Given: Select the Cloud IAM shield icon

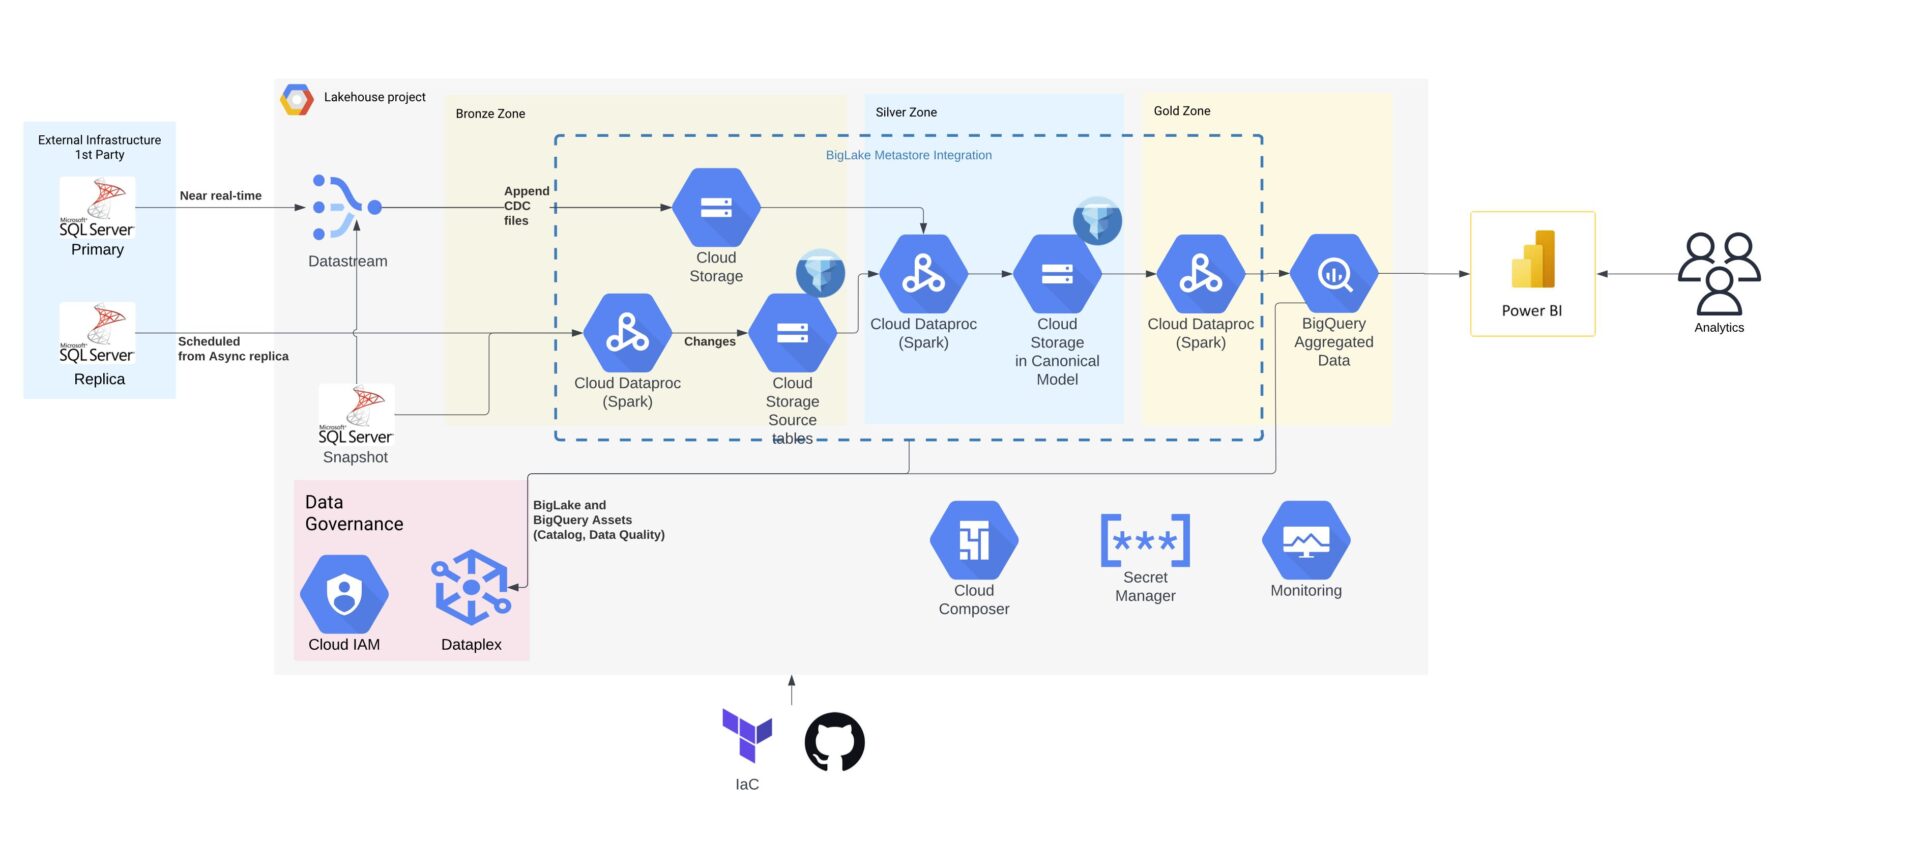Looking at the screenshot, I should (344, 594).
